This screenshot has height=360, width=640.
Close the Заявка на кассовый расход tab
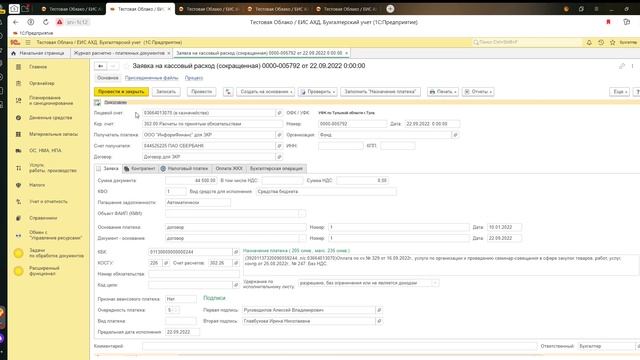[347, 53]
